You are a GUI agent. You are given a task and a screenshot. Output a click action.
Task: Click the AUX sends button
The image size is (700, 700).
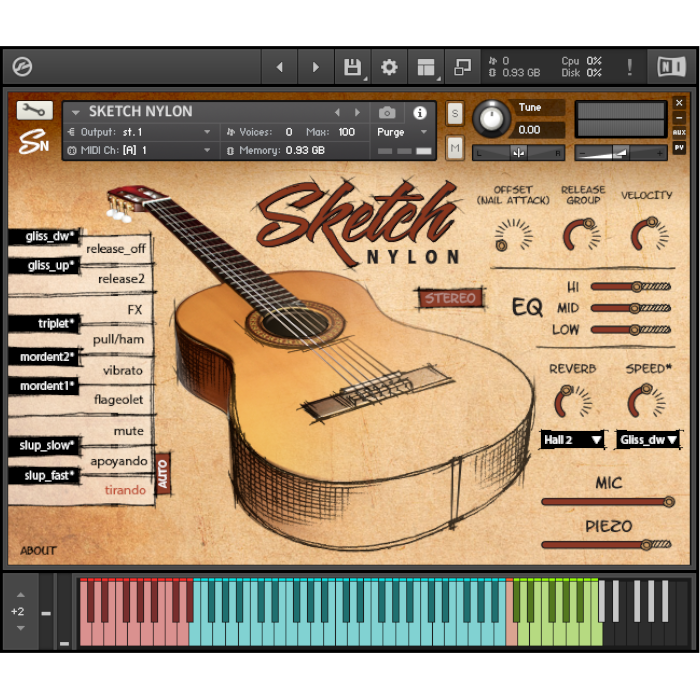(x=679, y=133)
